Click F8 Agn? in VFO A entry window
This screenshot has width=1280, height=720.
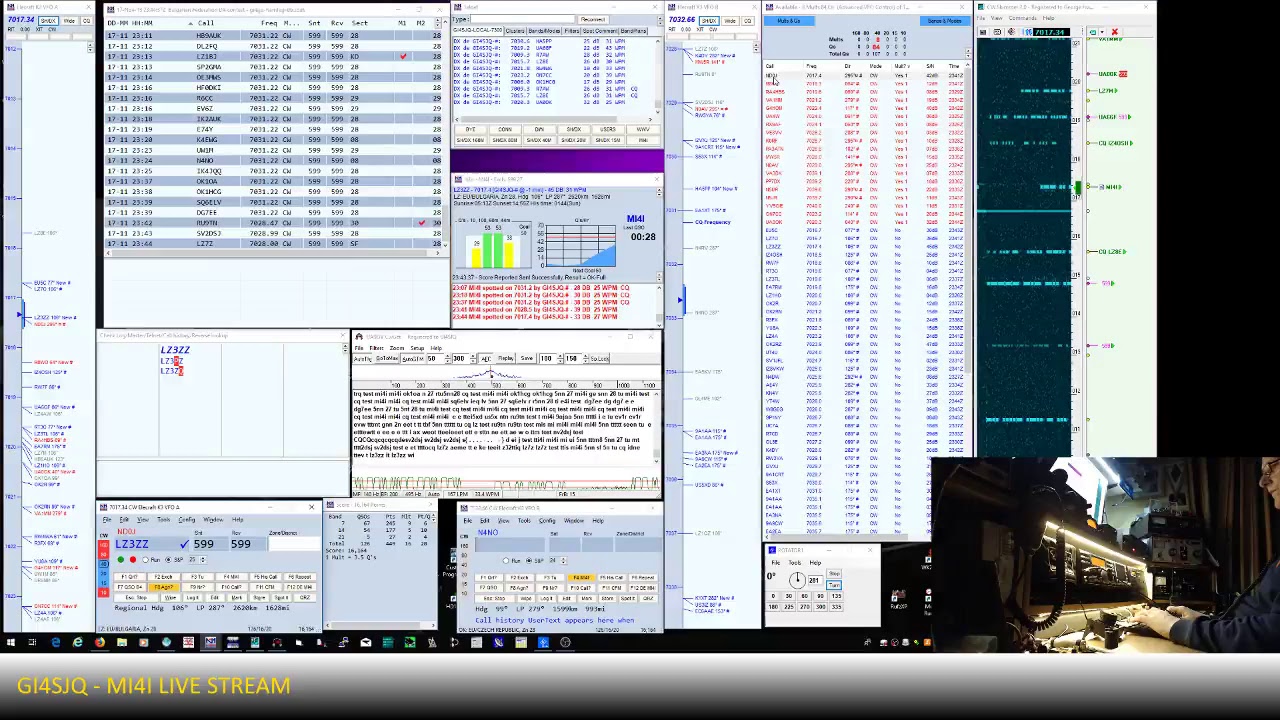click(x=164, y=587)
